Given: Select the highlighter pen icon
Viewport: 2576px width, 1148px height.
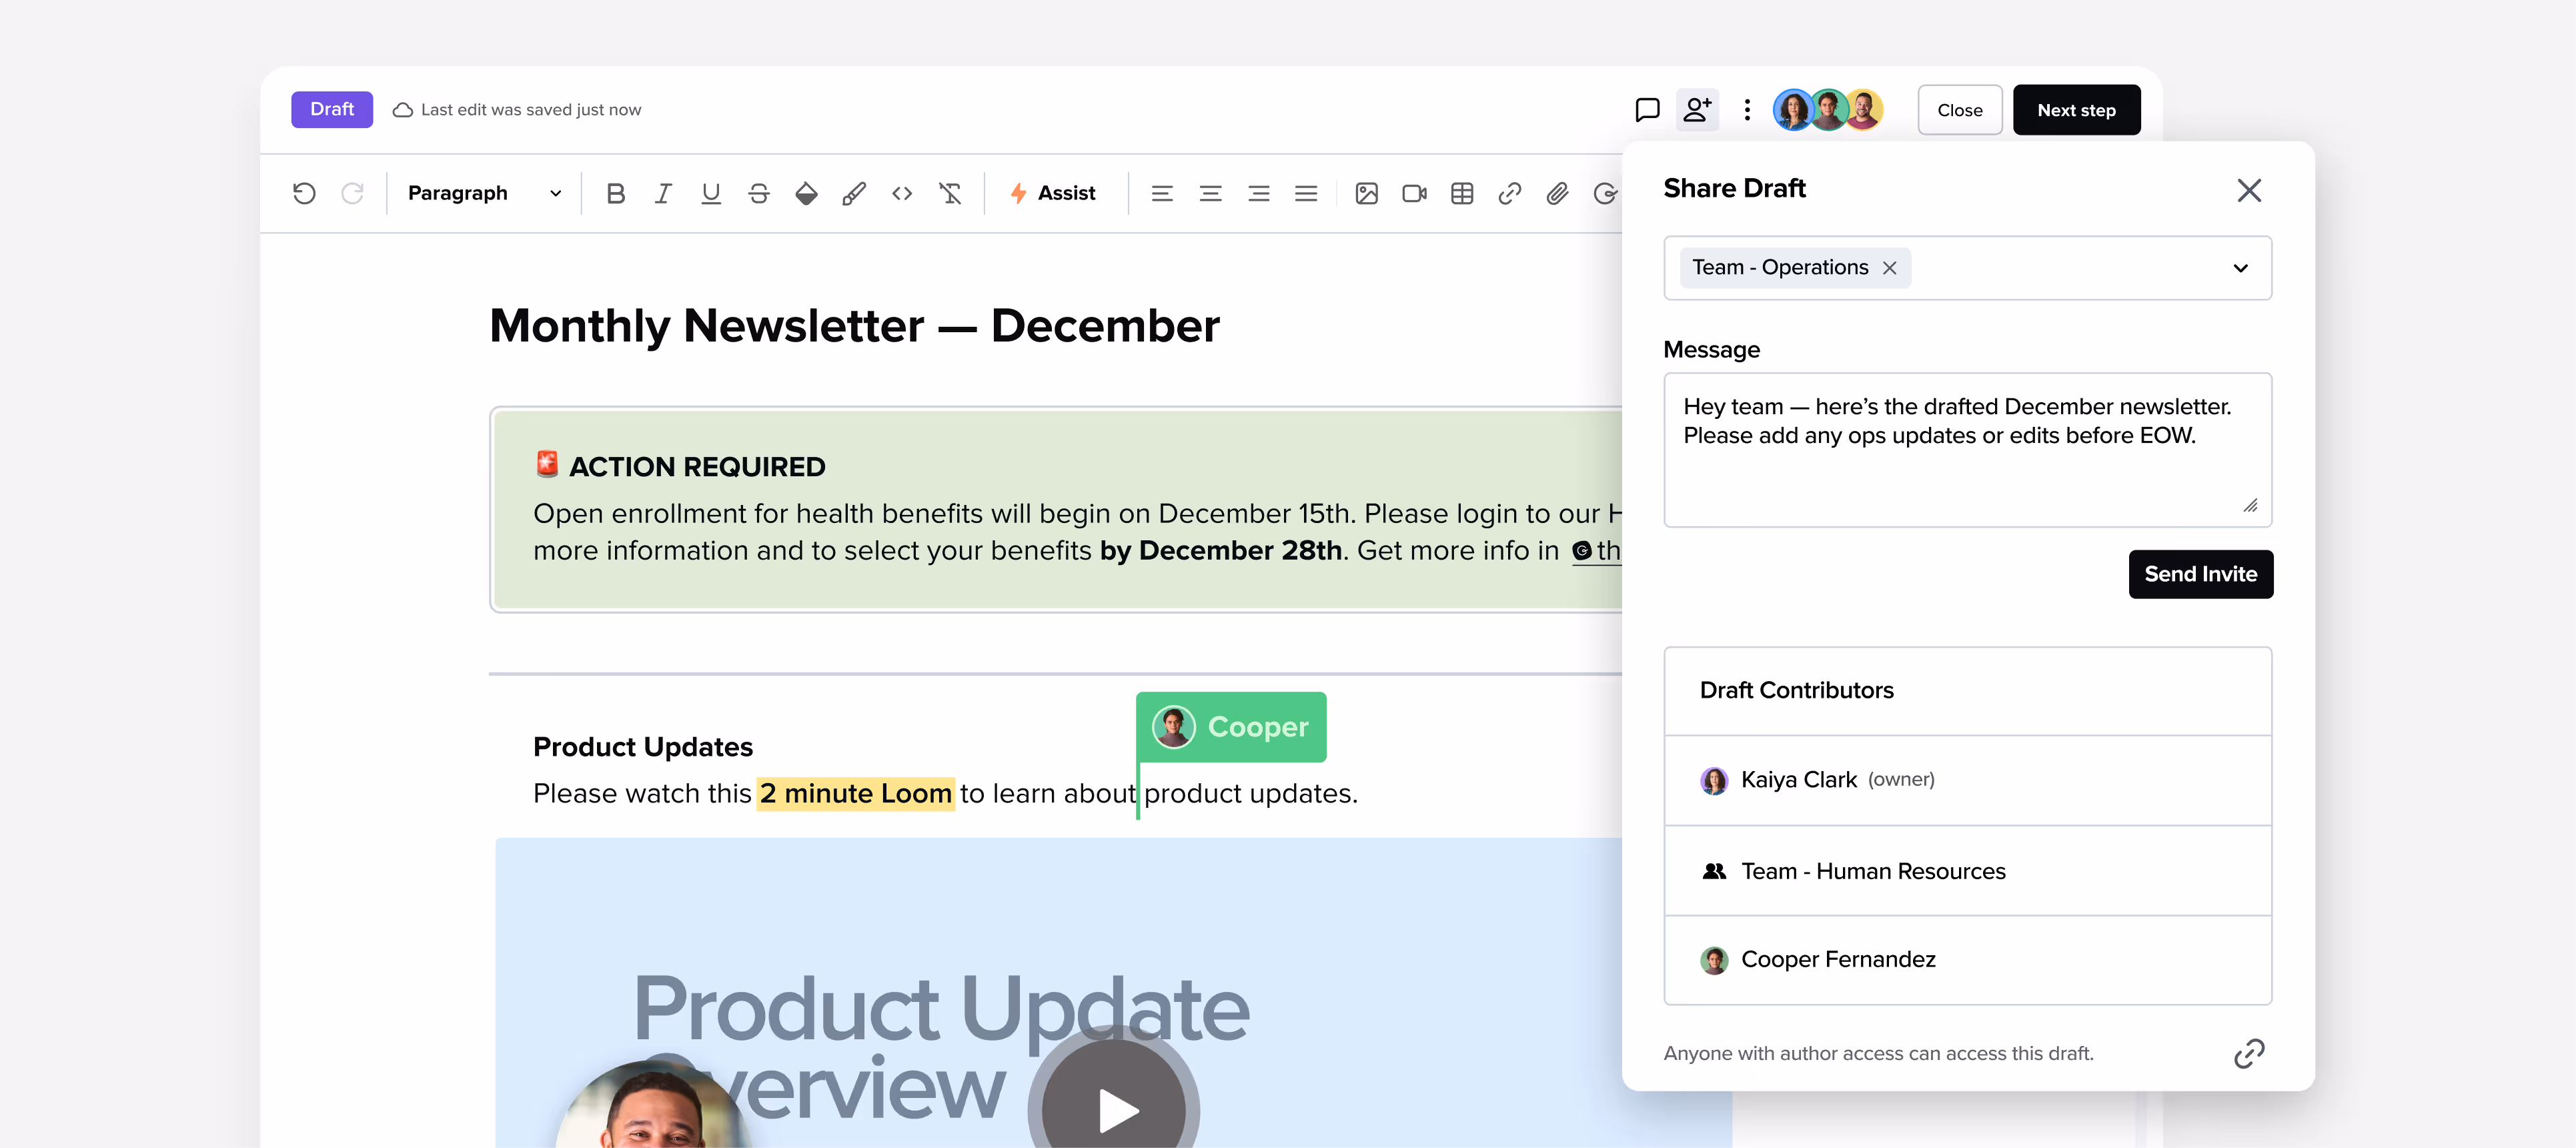Looking at the screenshot, I should [854, 193].
